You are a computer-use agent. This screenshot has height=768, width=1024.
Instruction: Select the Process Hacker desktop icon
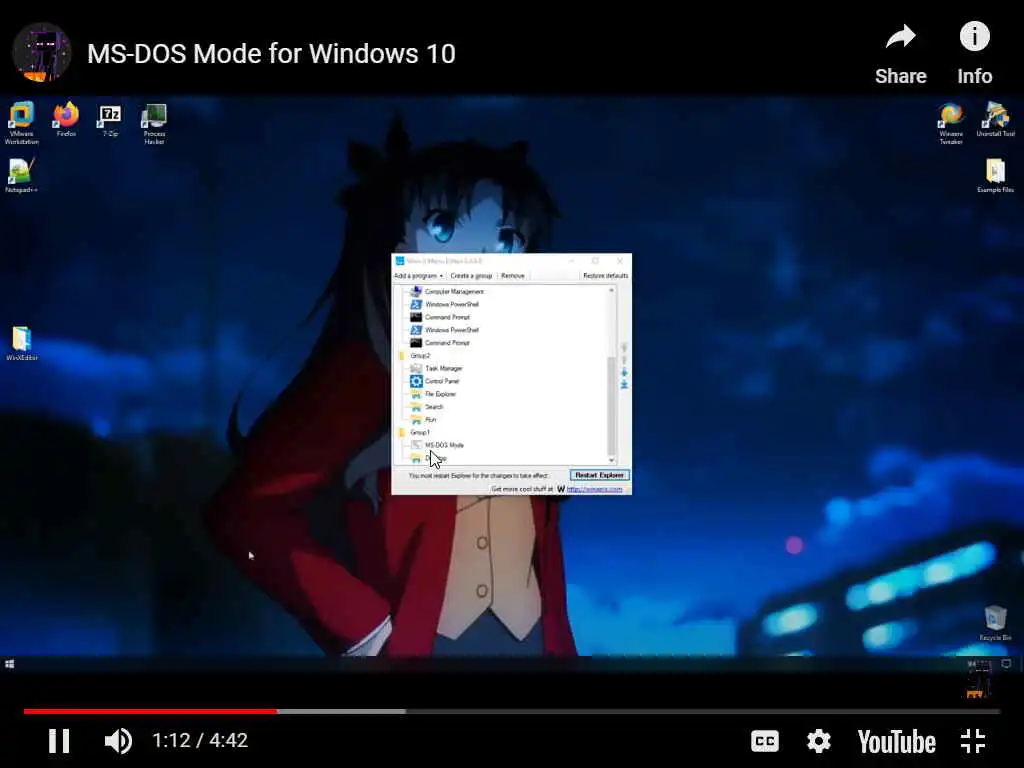pyautogui.click(x=154, y=124)
